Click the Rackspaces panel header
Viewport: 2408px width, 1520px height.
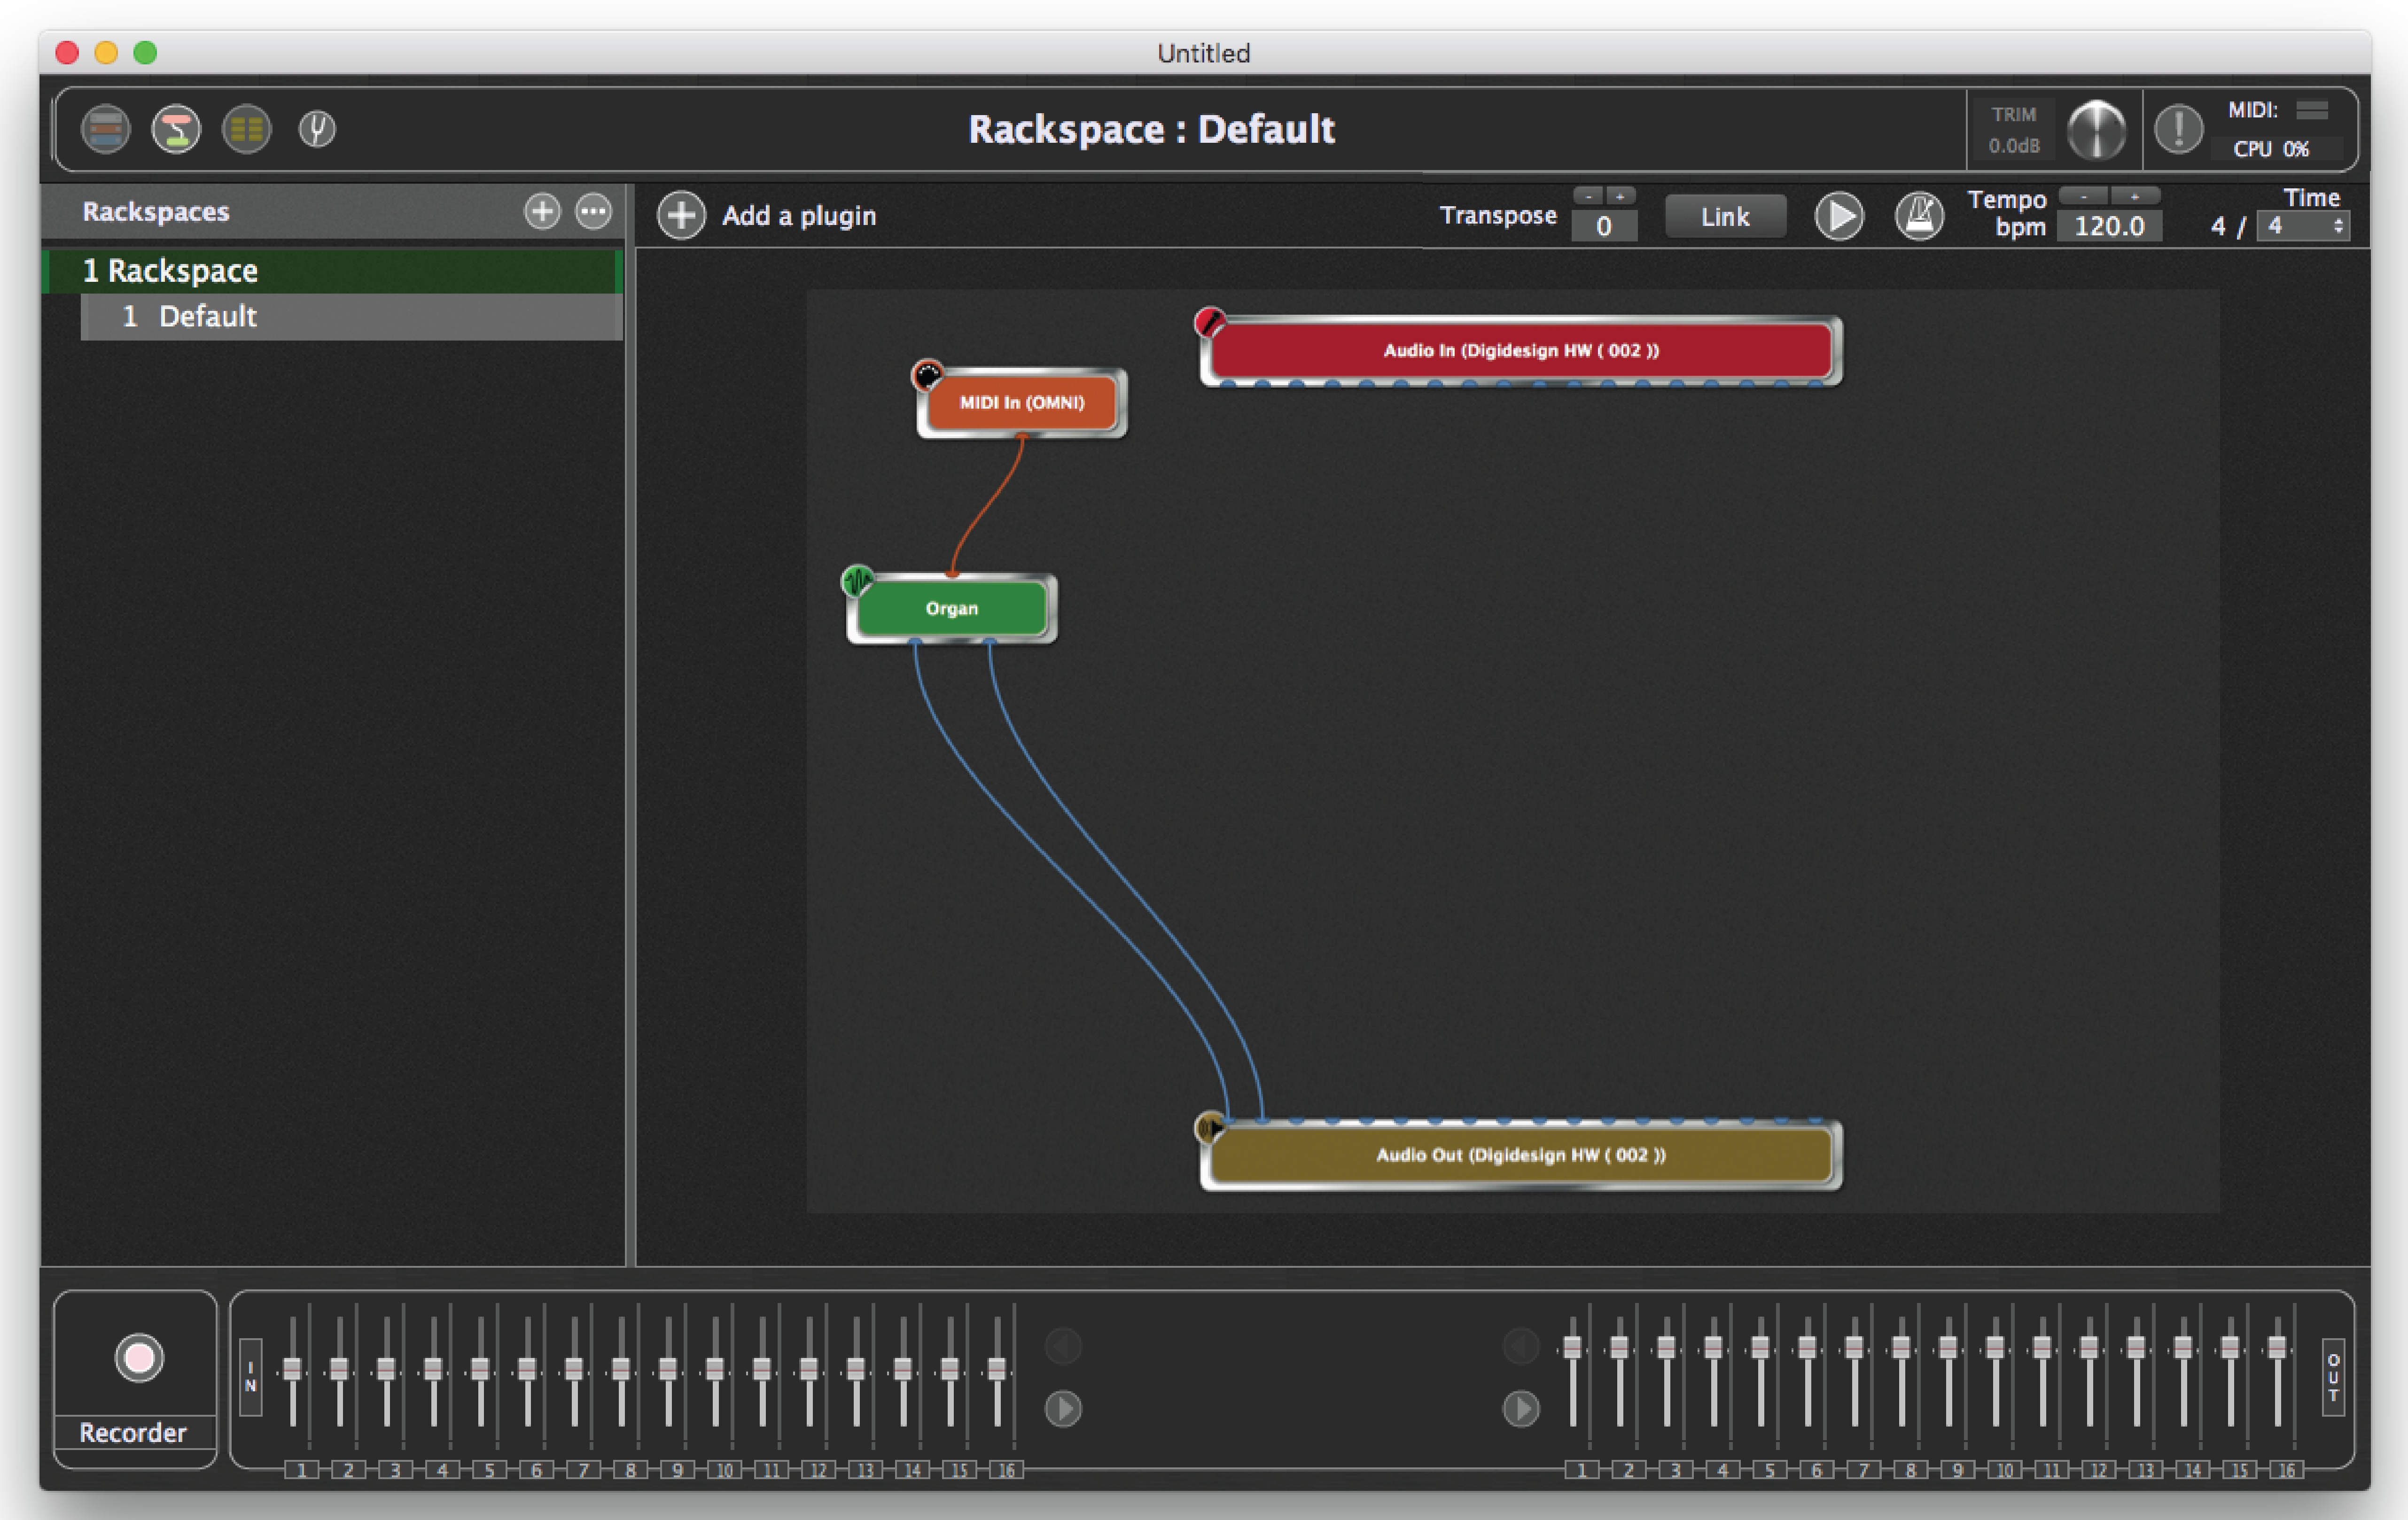pos(333,211)
